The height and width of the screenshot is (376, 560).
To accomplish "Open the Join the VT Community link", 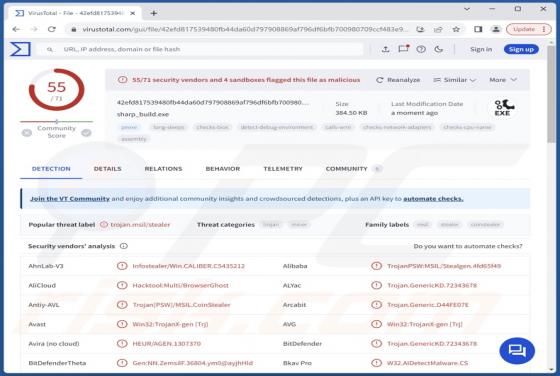I will pos(70,199).
